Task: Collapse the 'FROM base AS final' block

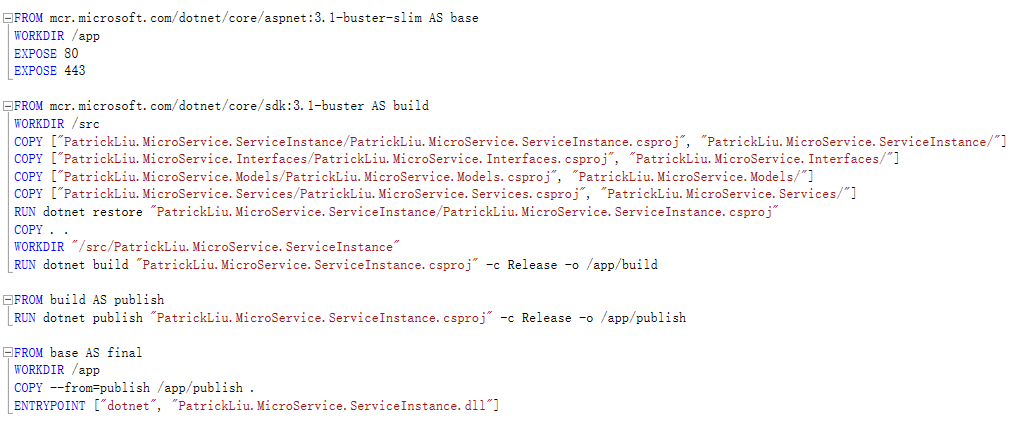Action: 8,353
